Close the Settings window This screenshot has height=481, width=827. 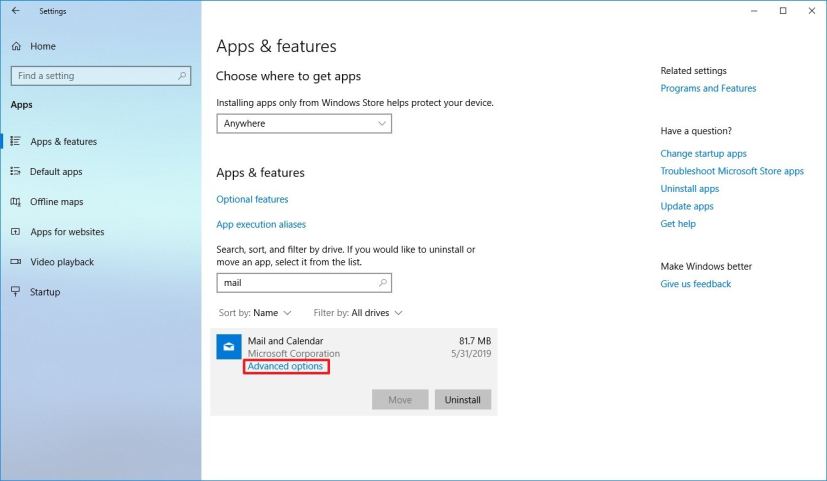coord(812,11)
